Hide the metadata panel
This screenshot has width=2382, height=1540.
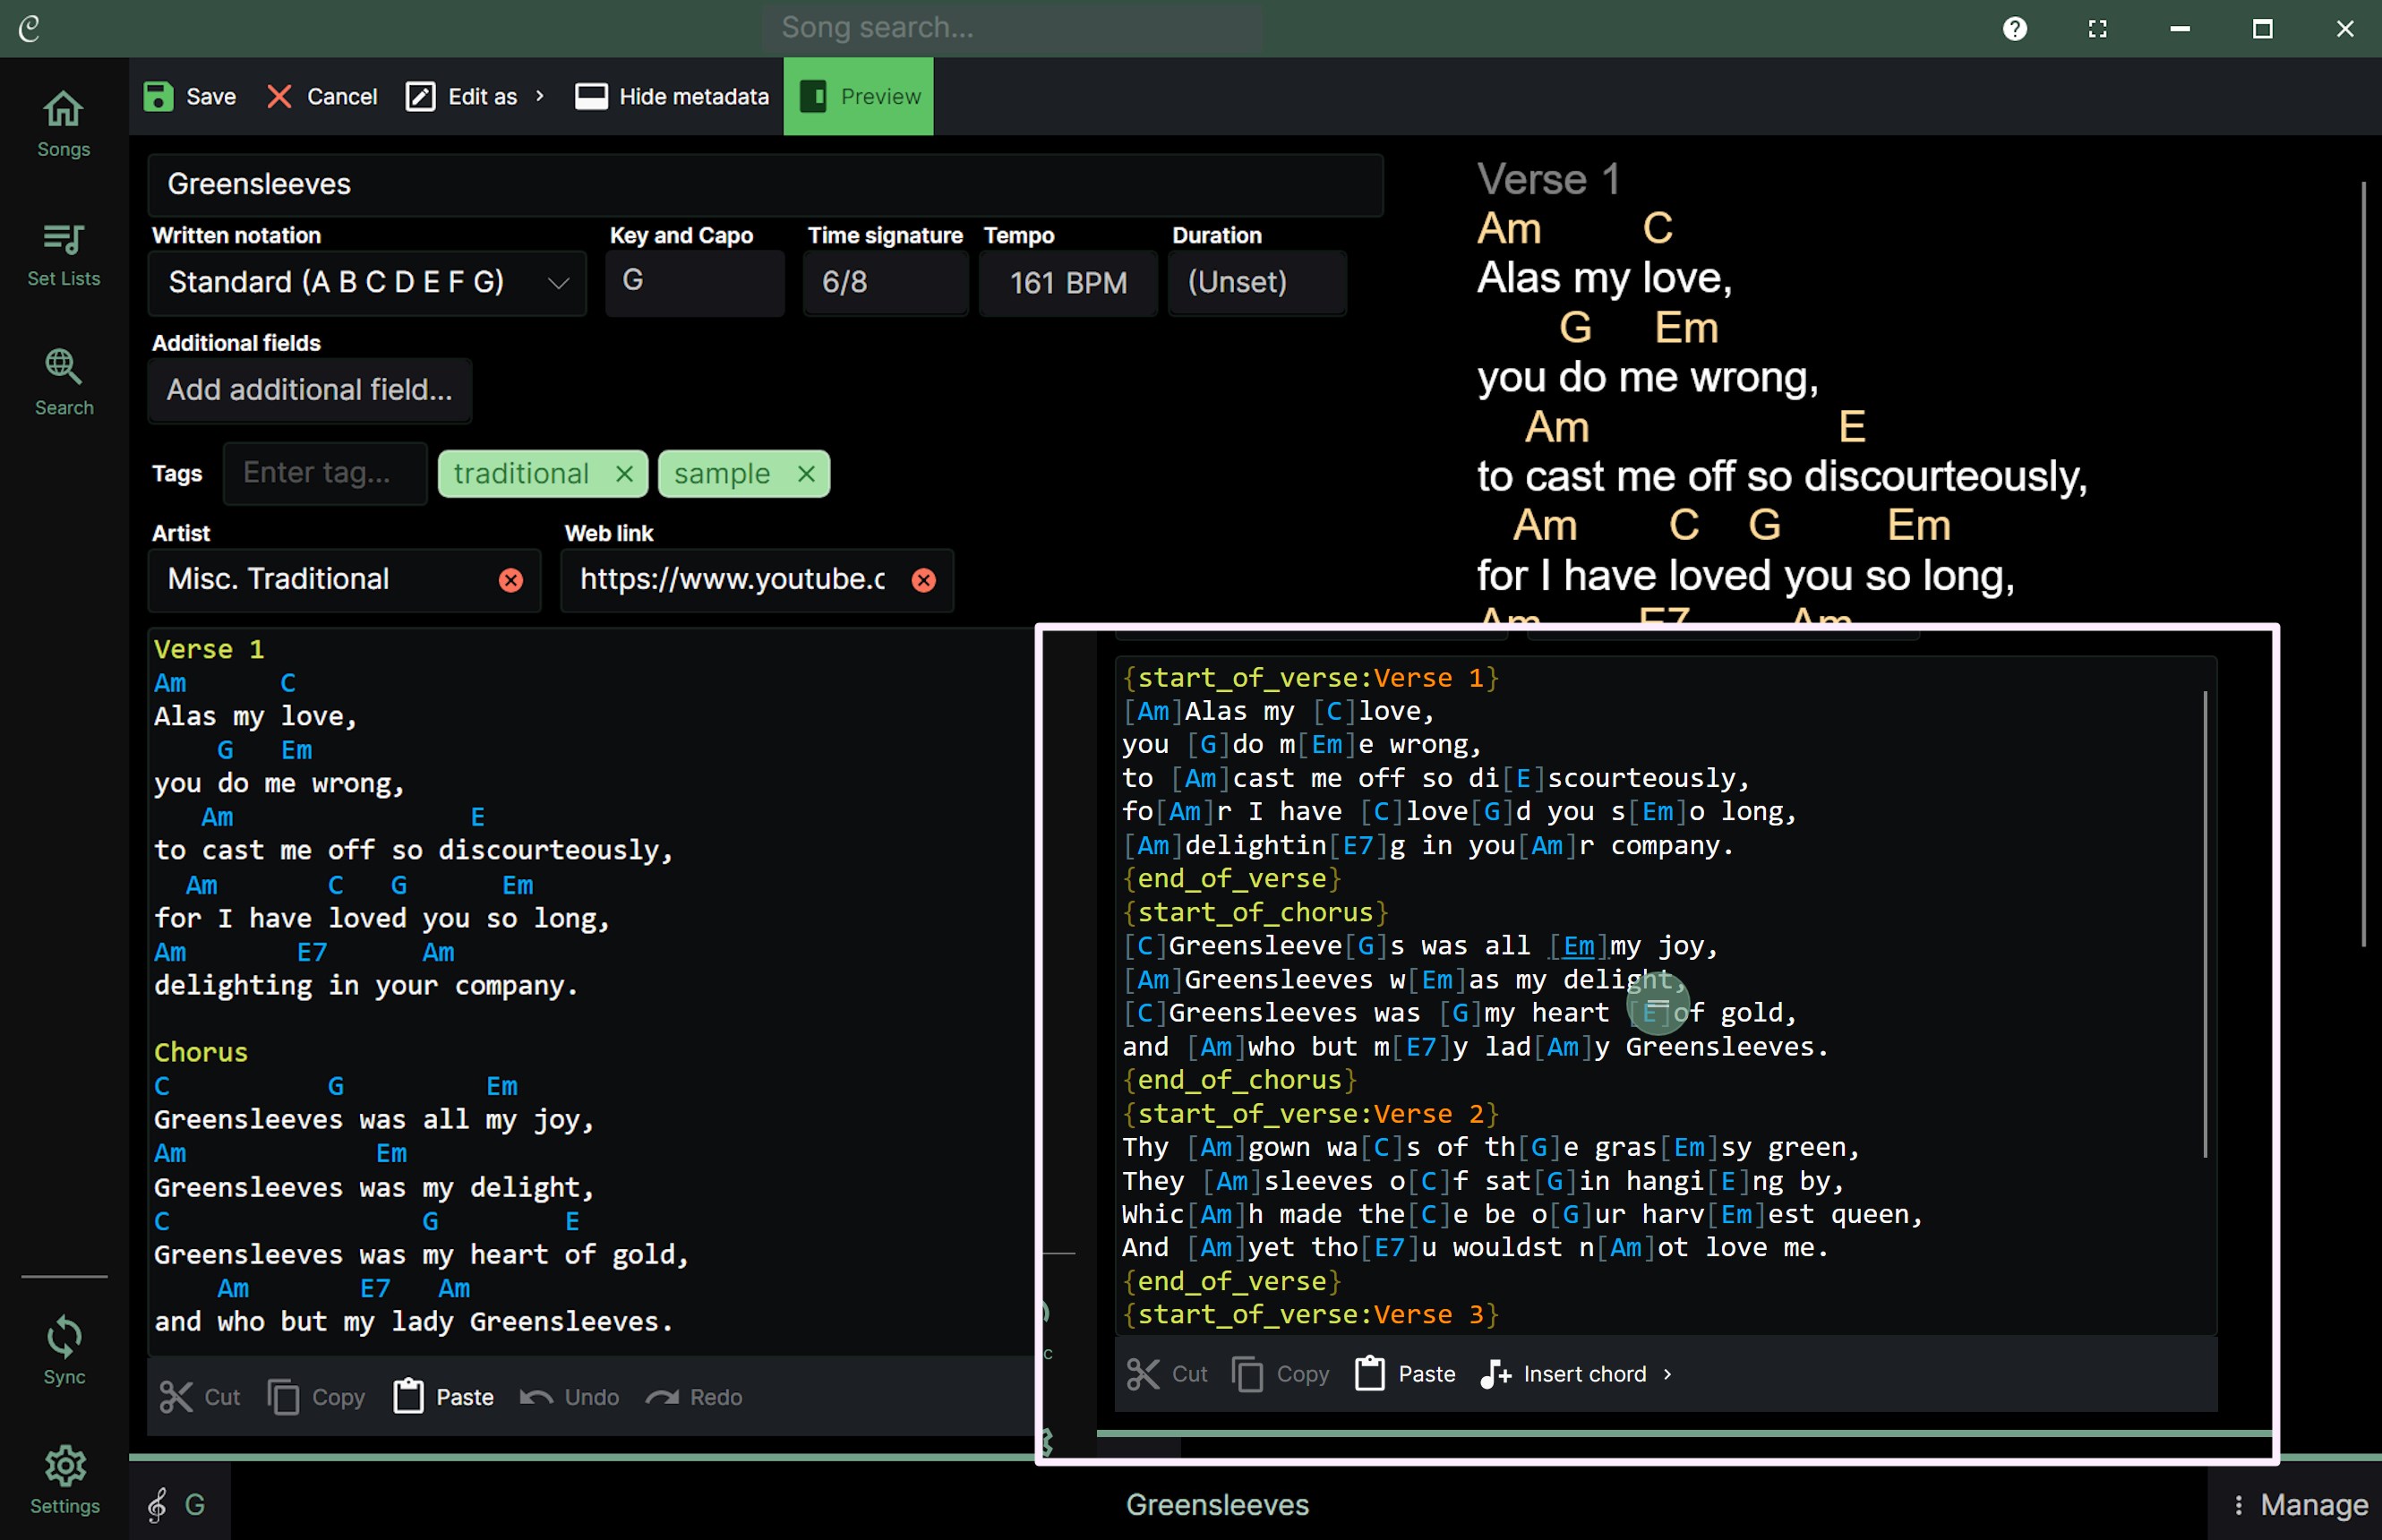point(672,96)
